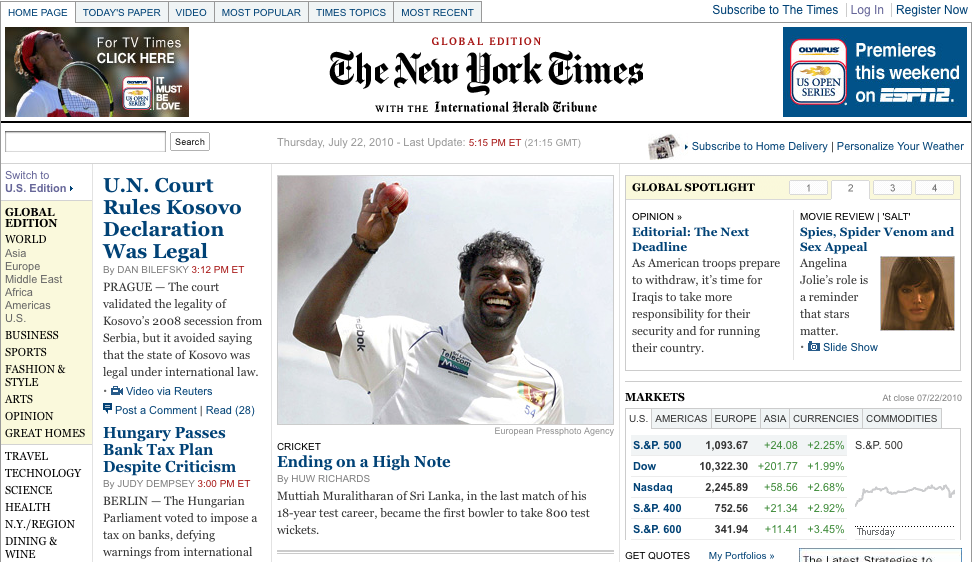Open Ending on a High Note article

tap(363, 462)
